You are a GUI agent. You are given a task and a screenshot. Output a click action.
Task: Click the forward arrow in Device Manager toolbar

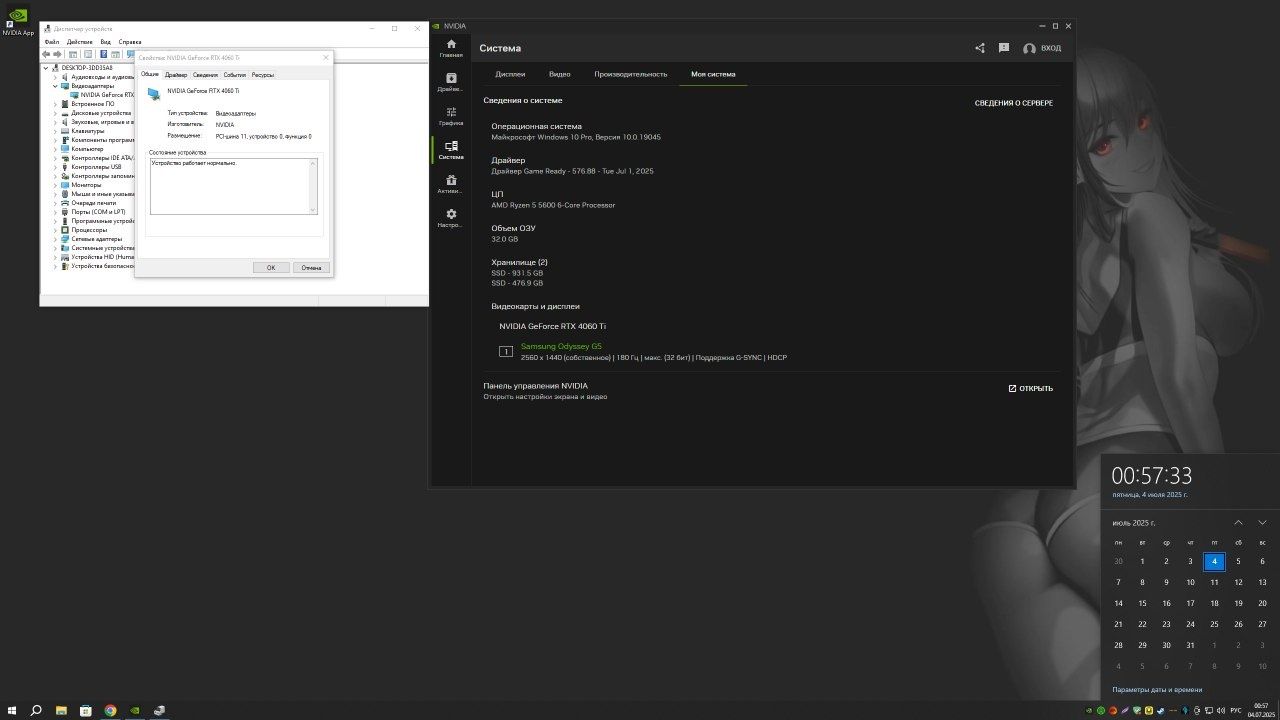[x=57, y=54]
